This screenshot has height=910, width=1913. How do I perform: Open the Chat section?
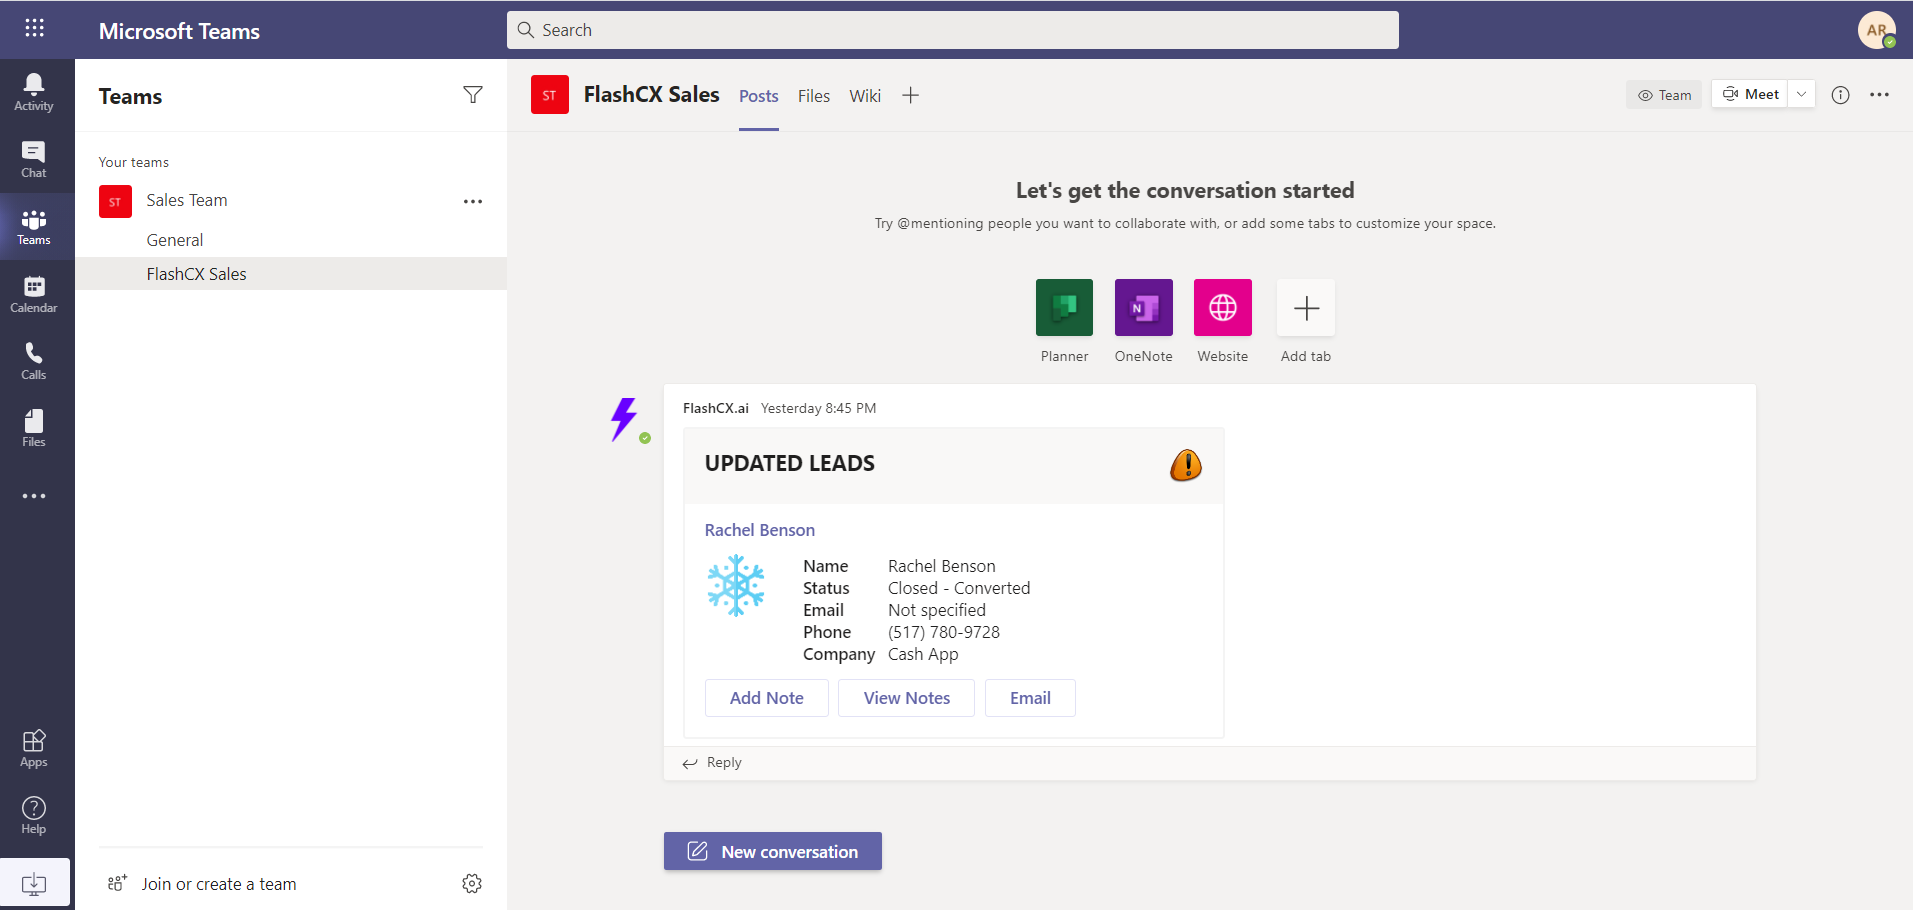click(x=34, y=159)
